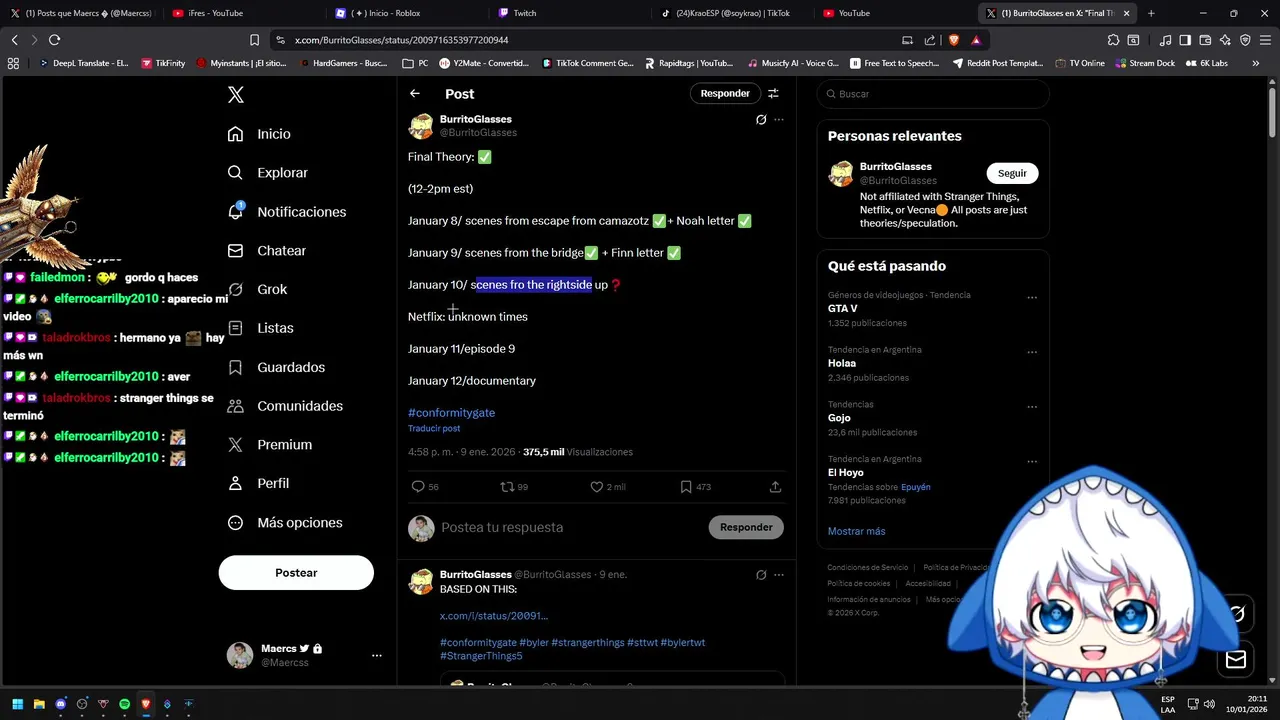The width and height of the screenshot is (1280, 720).
Task: Open Holaa trend options dots
Action: tap(1032, 352)
